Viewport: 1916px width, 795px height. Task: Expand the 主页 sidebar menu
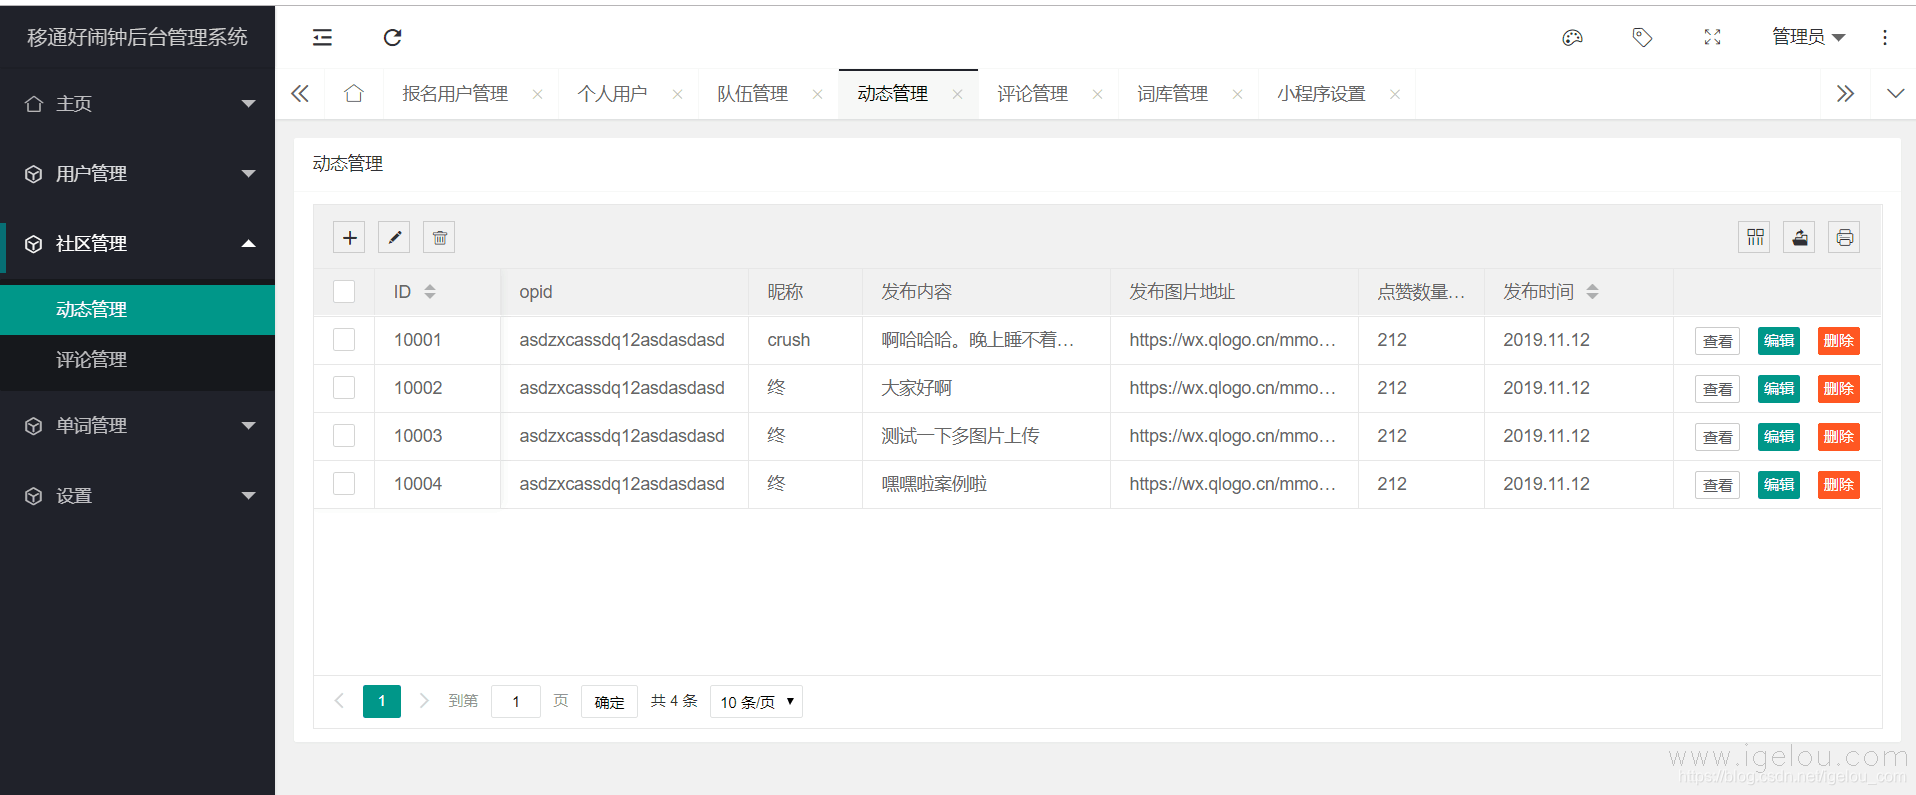[138, 103]
